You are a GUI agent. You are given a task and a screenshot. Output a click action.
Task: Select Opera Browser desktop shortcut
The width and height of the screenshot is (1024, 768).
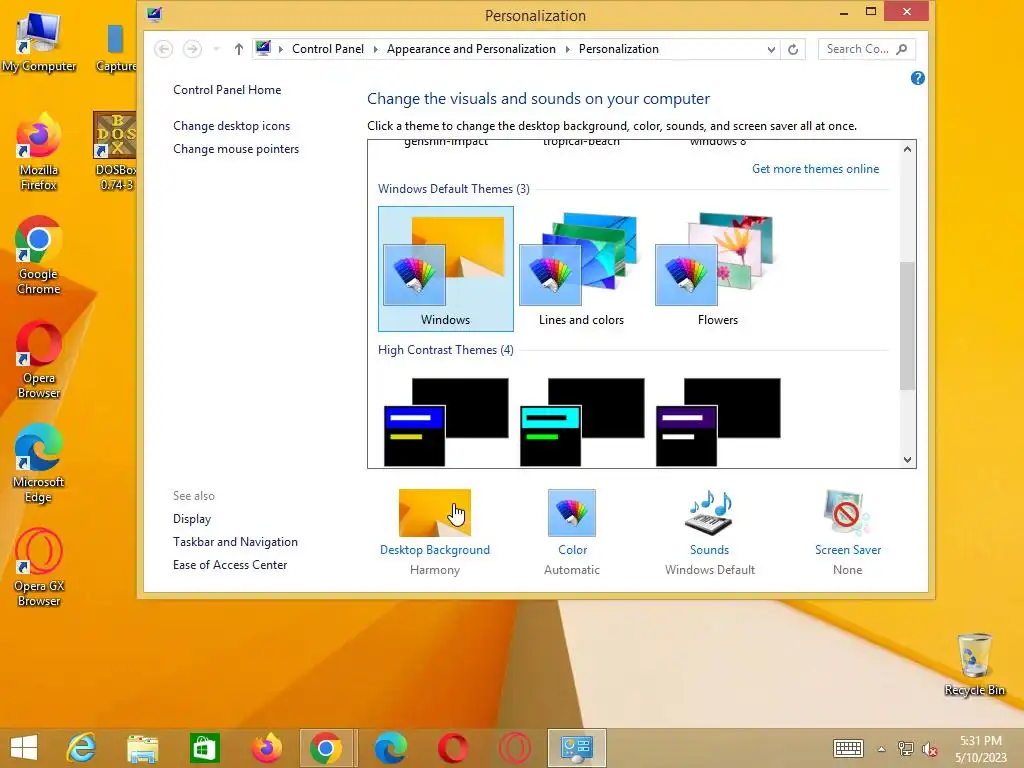click(x=39, y=359)
